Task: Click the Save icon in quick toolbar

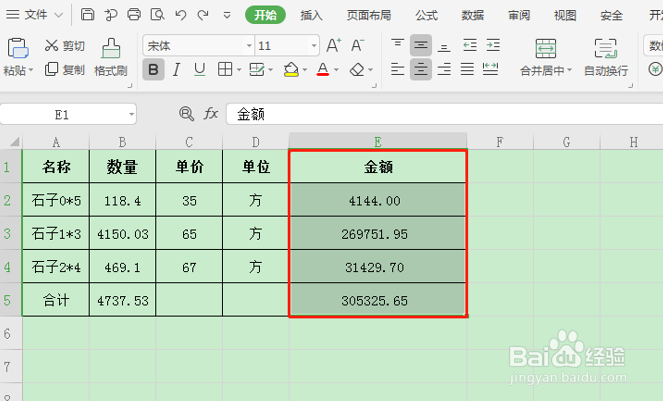Action: (x=87, y=14)
